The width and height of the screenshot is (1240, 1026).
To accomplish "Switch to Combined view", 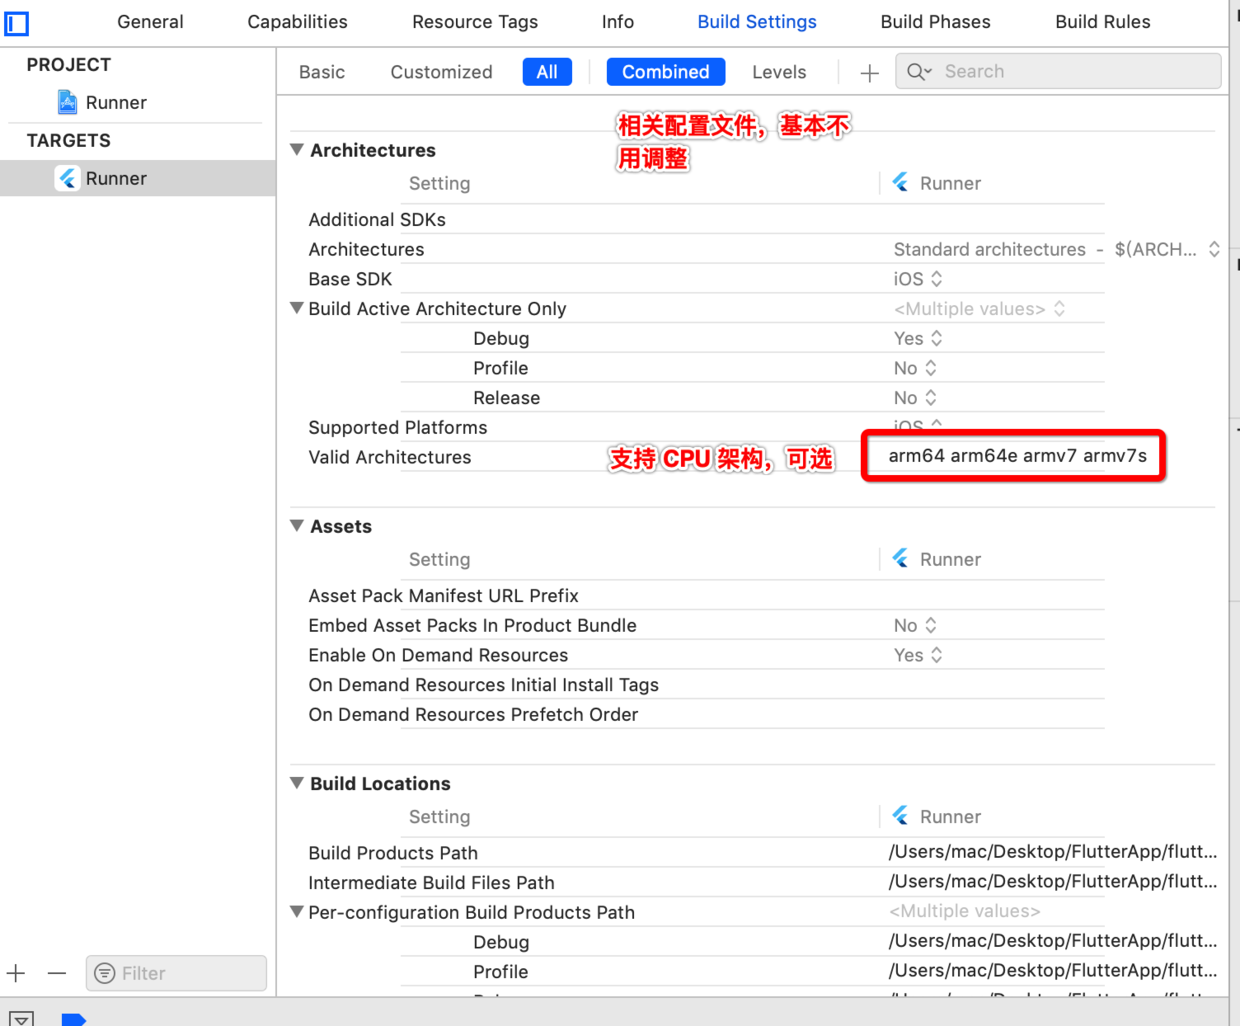I will [x=666, y=72].
